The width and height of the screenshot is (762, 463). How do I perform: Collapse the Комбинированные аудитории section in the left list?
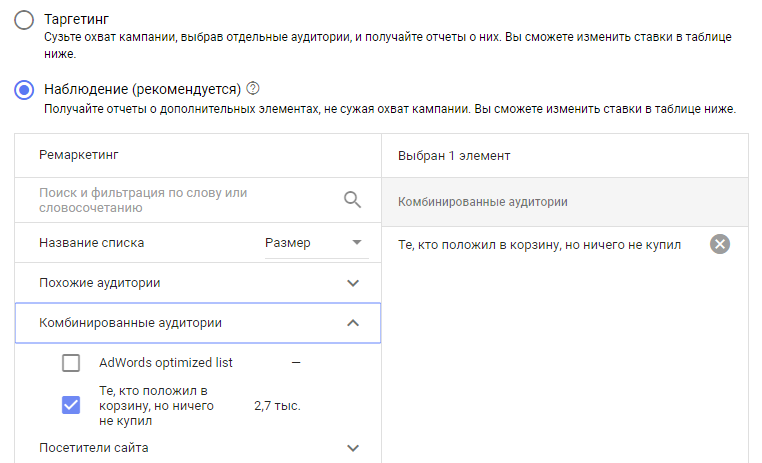(x=352, y=323)
